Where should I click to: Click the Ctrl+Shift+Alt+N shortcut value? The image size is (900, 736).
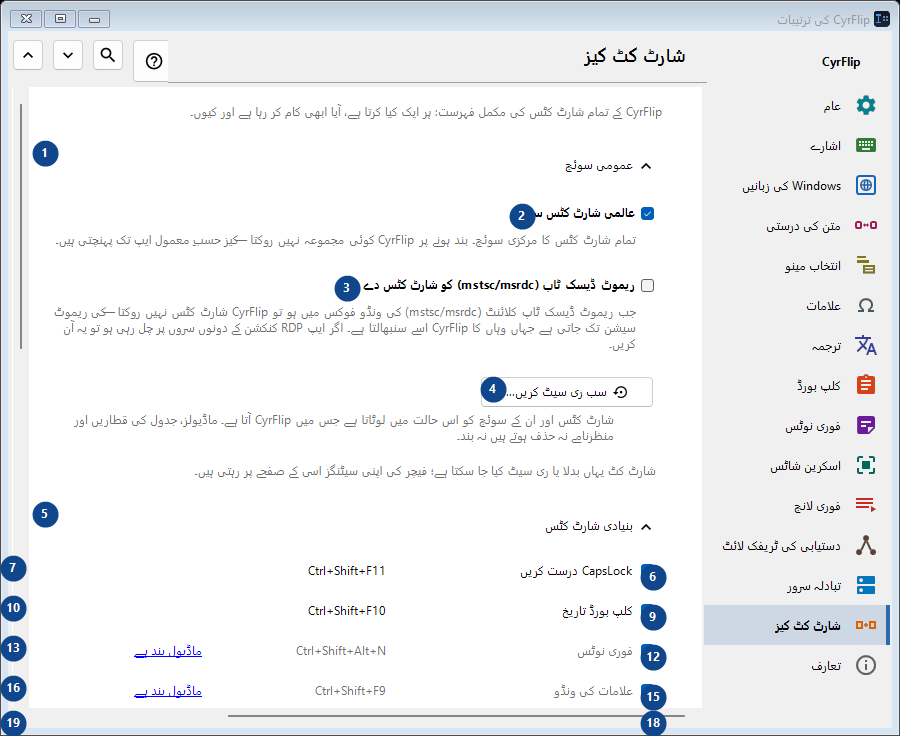[341, 651]
